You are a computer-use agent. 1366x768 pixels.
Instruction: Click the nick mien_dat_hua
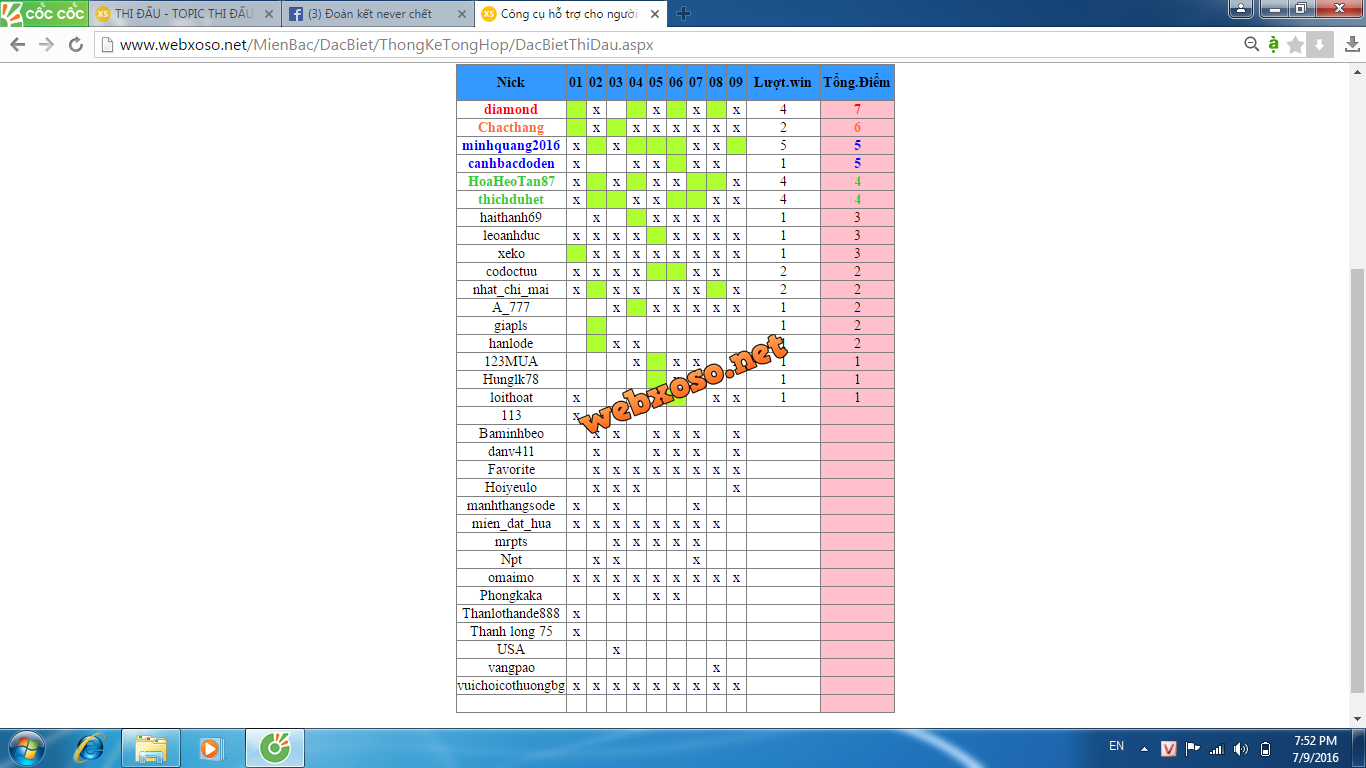pos(511,524)
